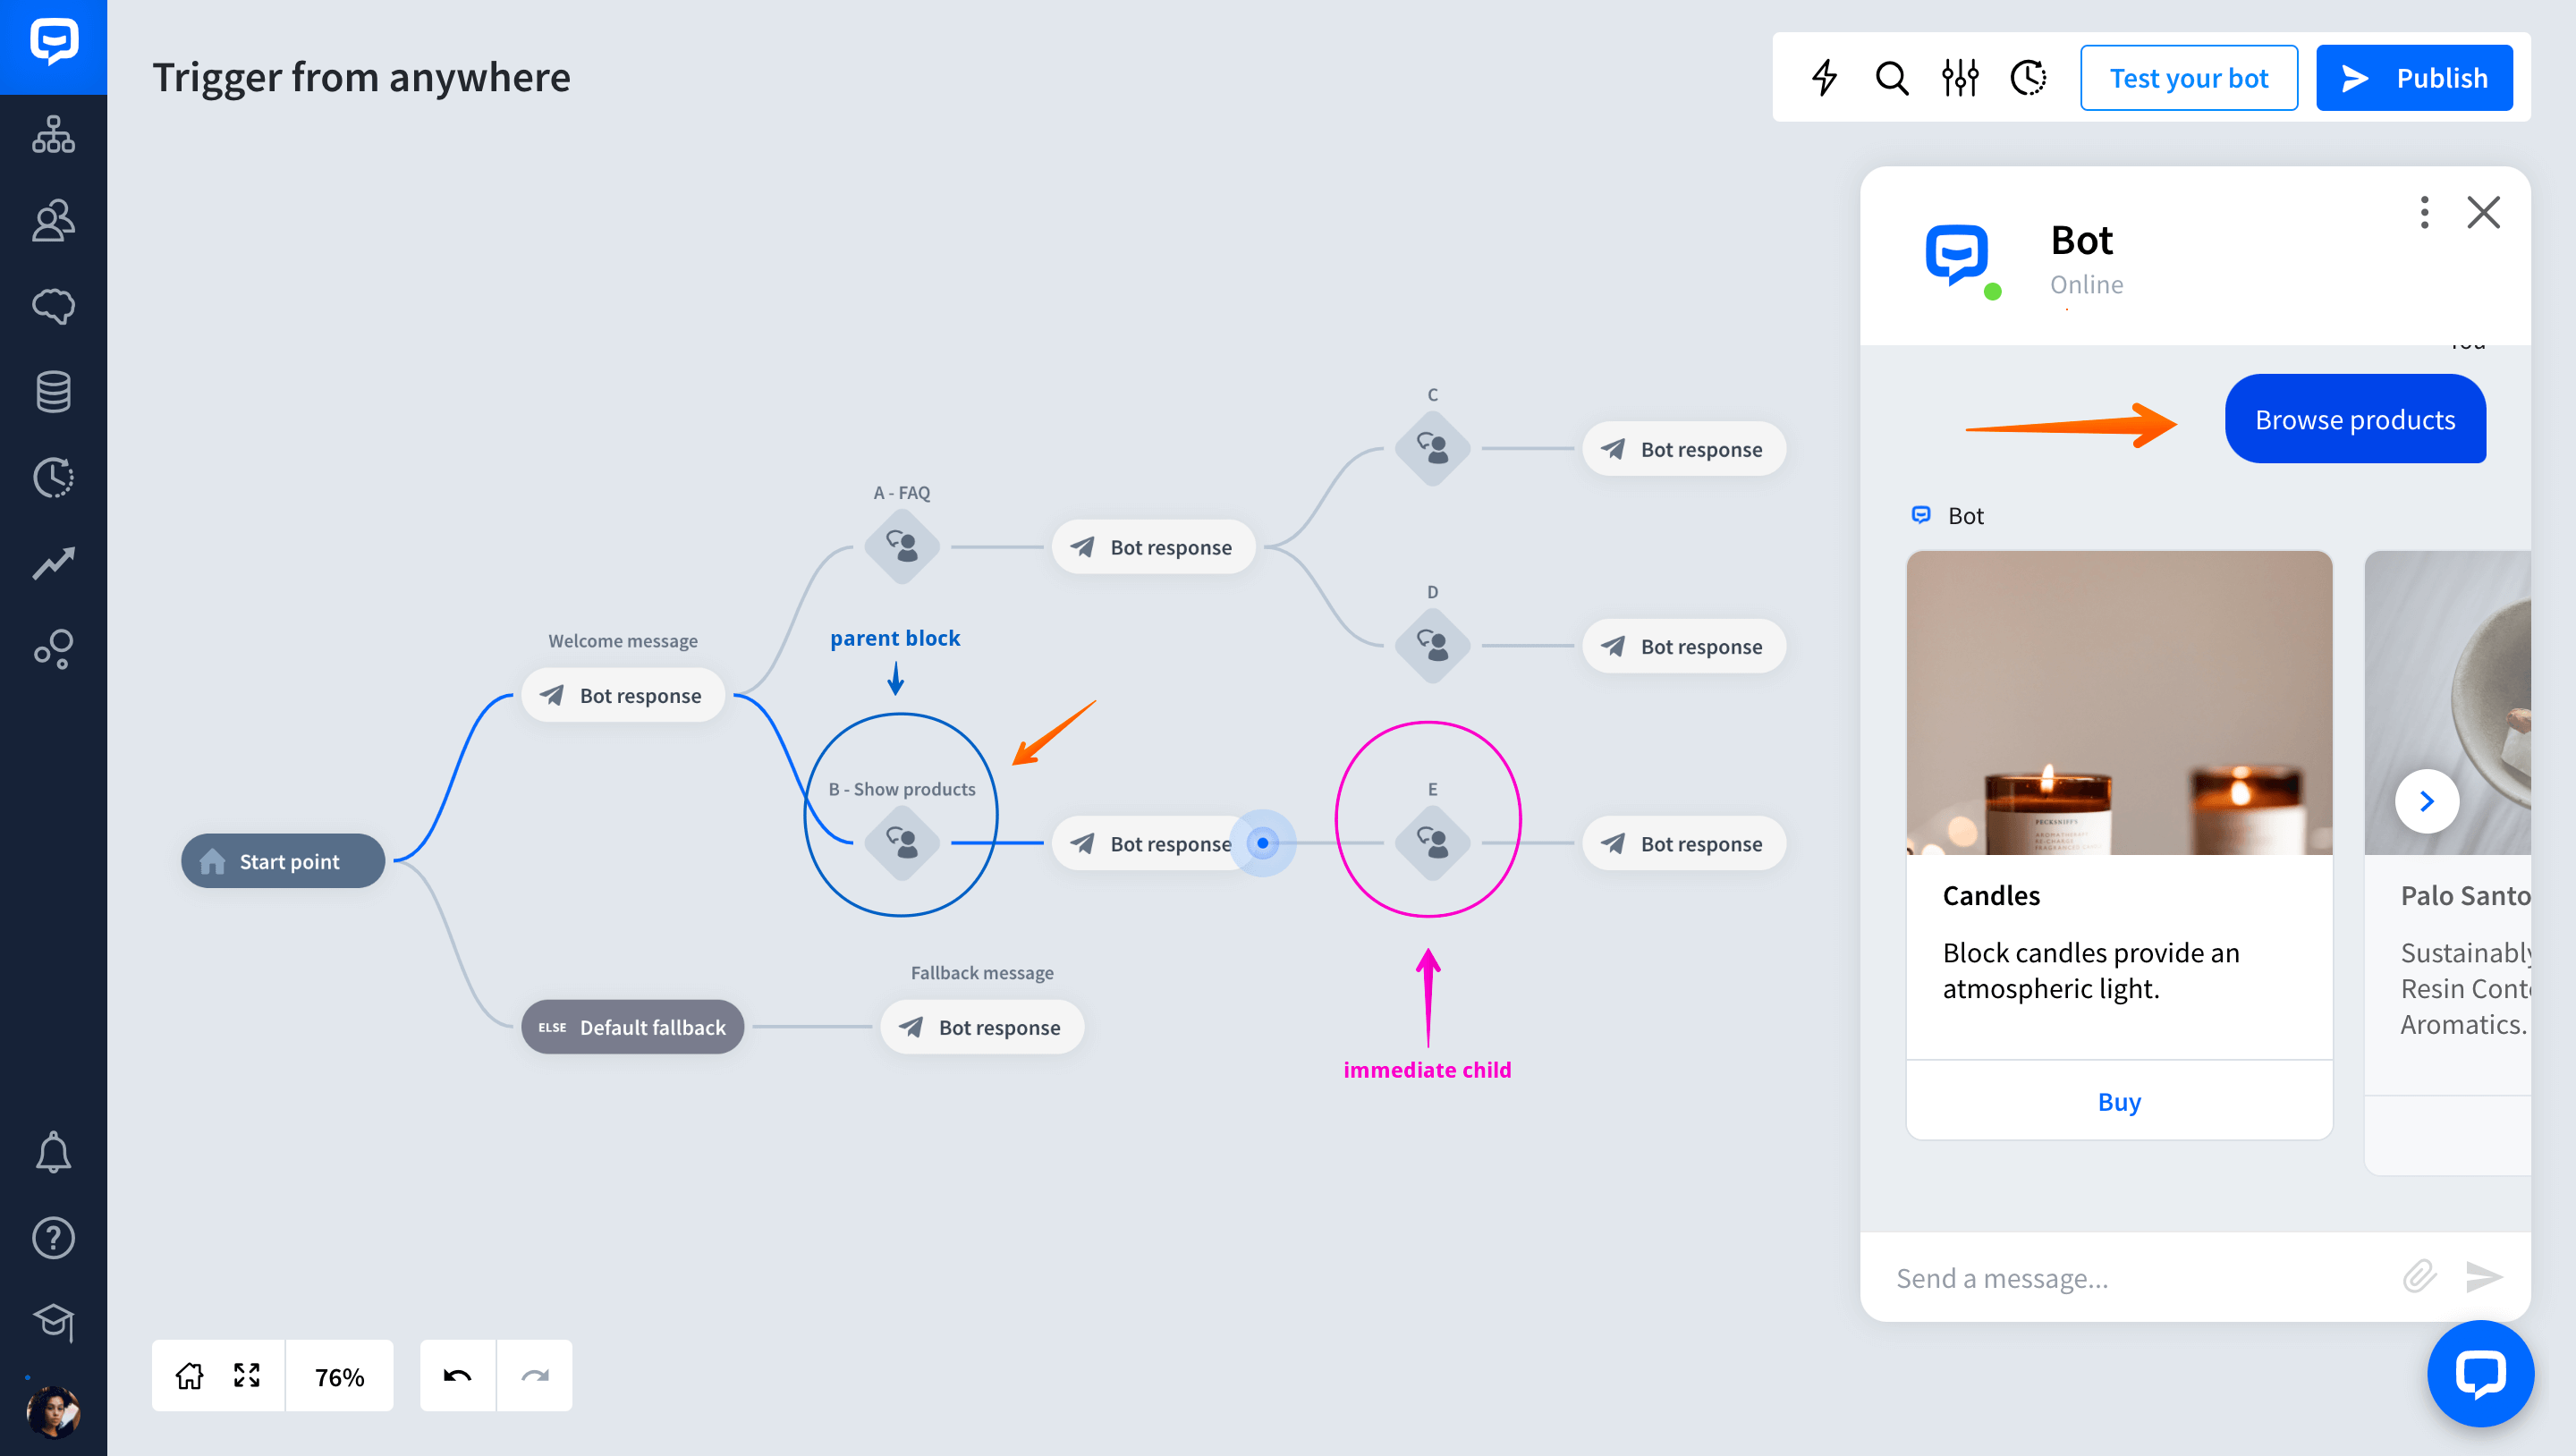Click fit-to-screen expand canvas icon
Image resolution: width=2576 pixels, height=1456 pixels.
[247, 1376]
